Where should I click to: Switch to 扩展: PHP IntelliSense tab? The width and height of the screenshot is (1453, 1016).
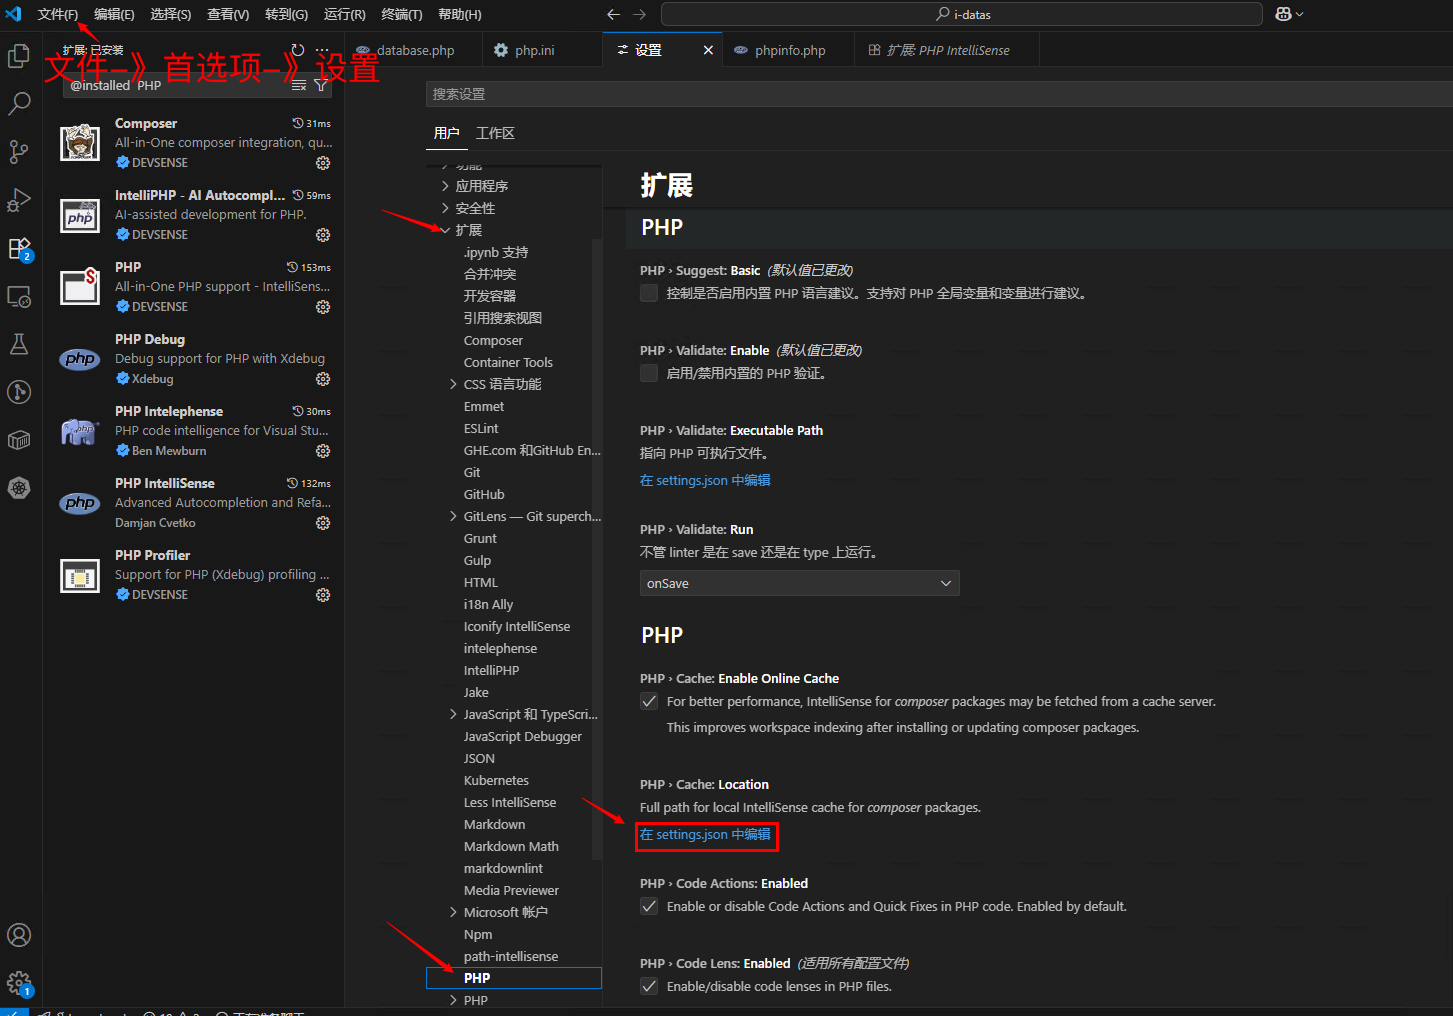(947, 50)
